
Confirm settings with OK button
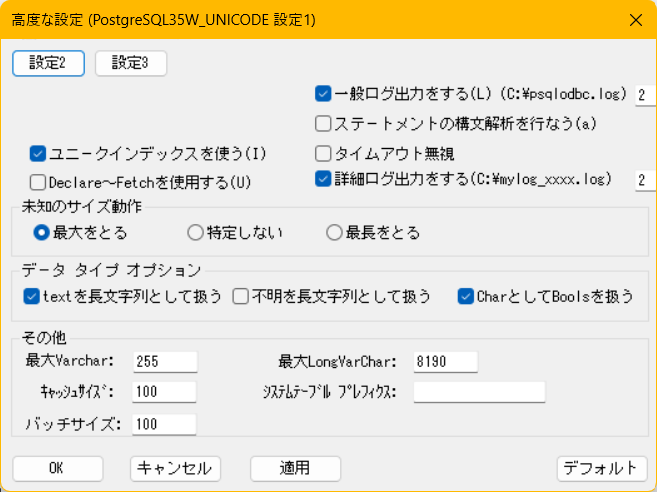point(58,469)
